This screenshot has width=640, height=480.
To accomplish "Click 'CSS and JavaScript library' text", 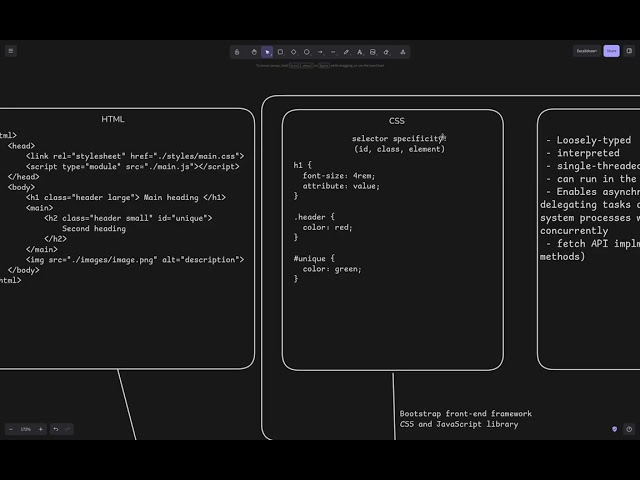I will (459, 424).
